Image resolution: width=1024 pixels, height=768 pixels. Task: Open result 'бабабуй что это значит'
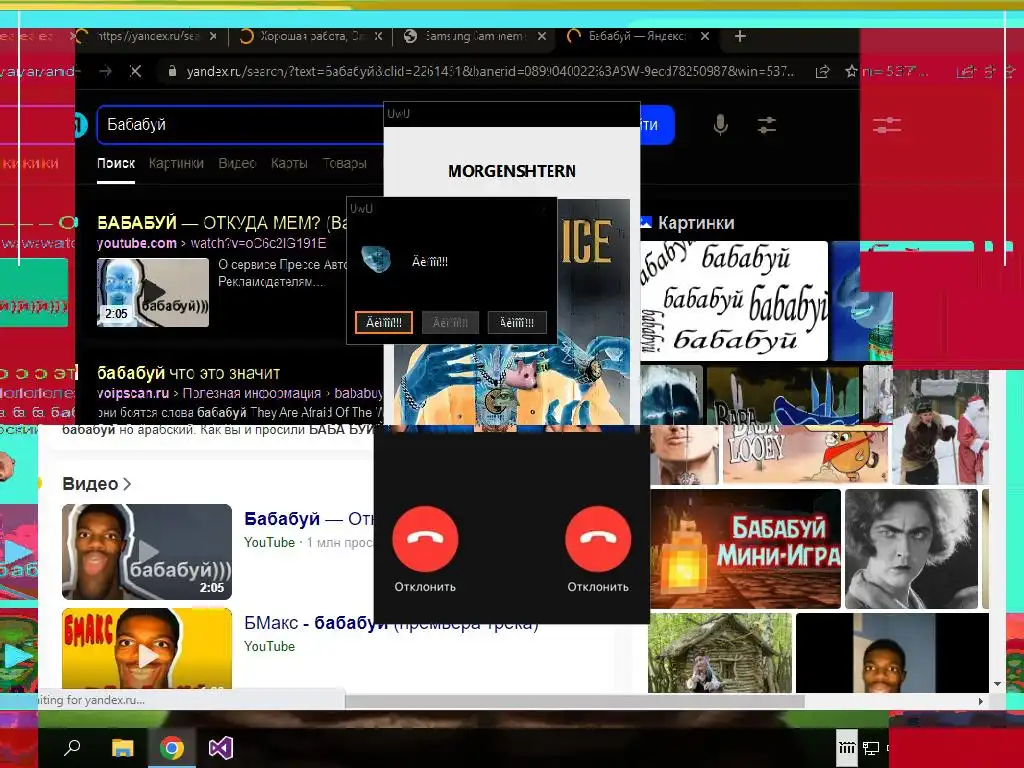[x=188, y=373]
